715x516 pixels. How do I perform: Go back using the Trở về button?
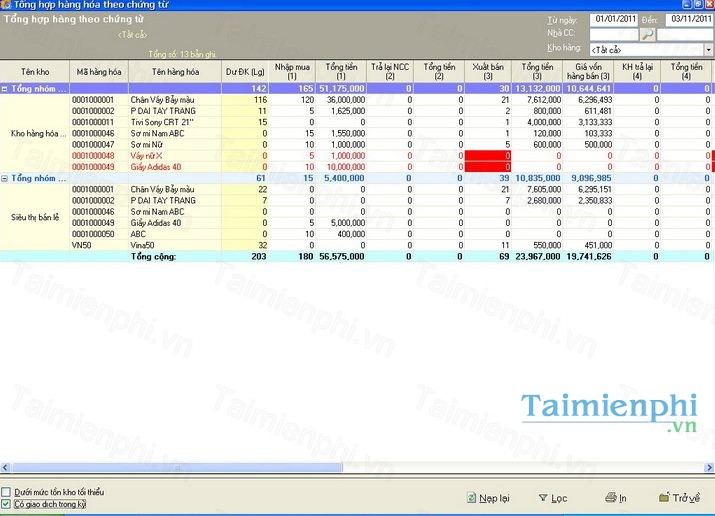(x=680, y=497)
